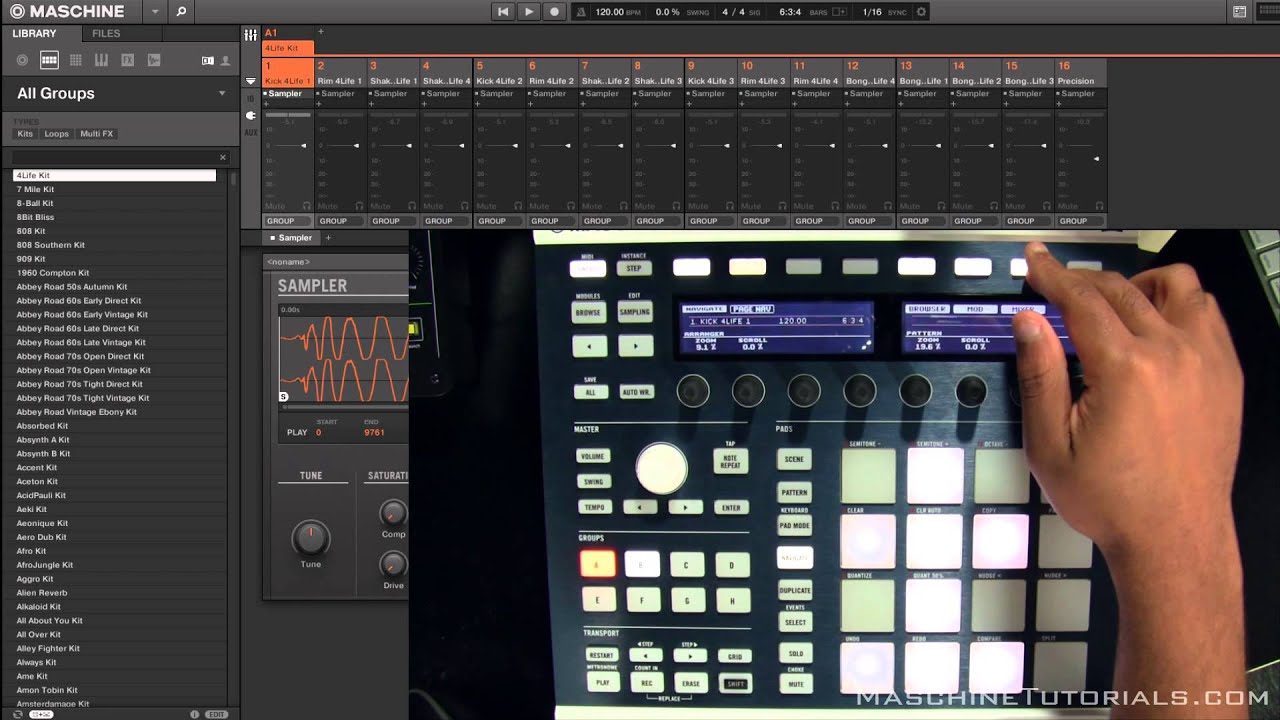Select the Groups library type icon
This screenshot has width=1280, height=720.
pyautogui.click(x=49, y=61)
